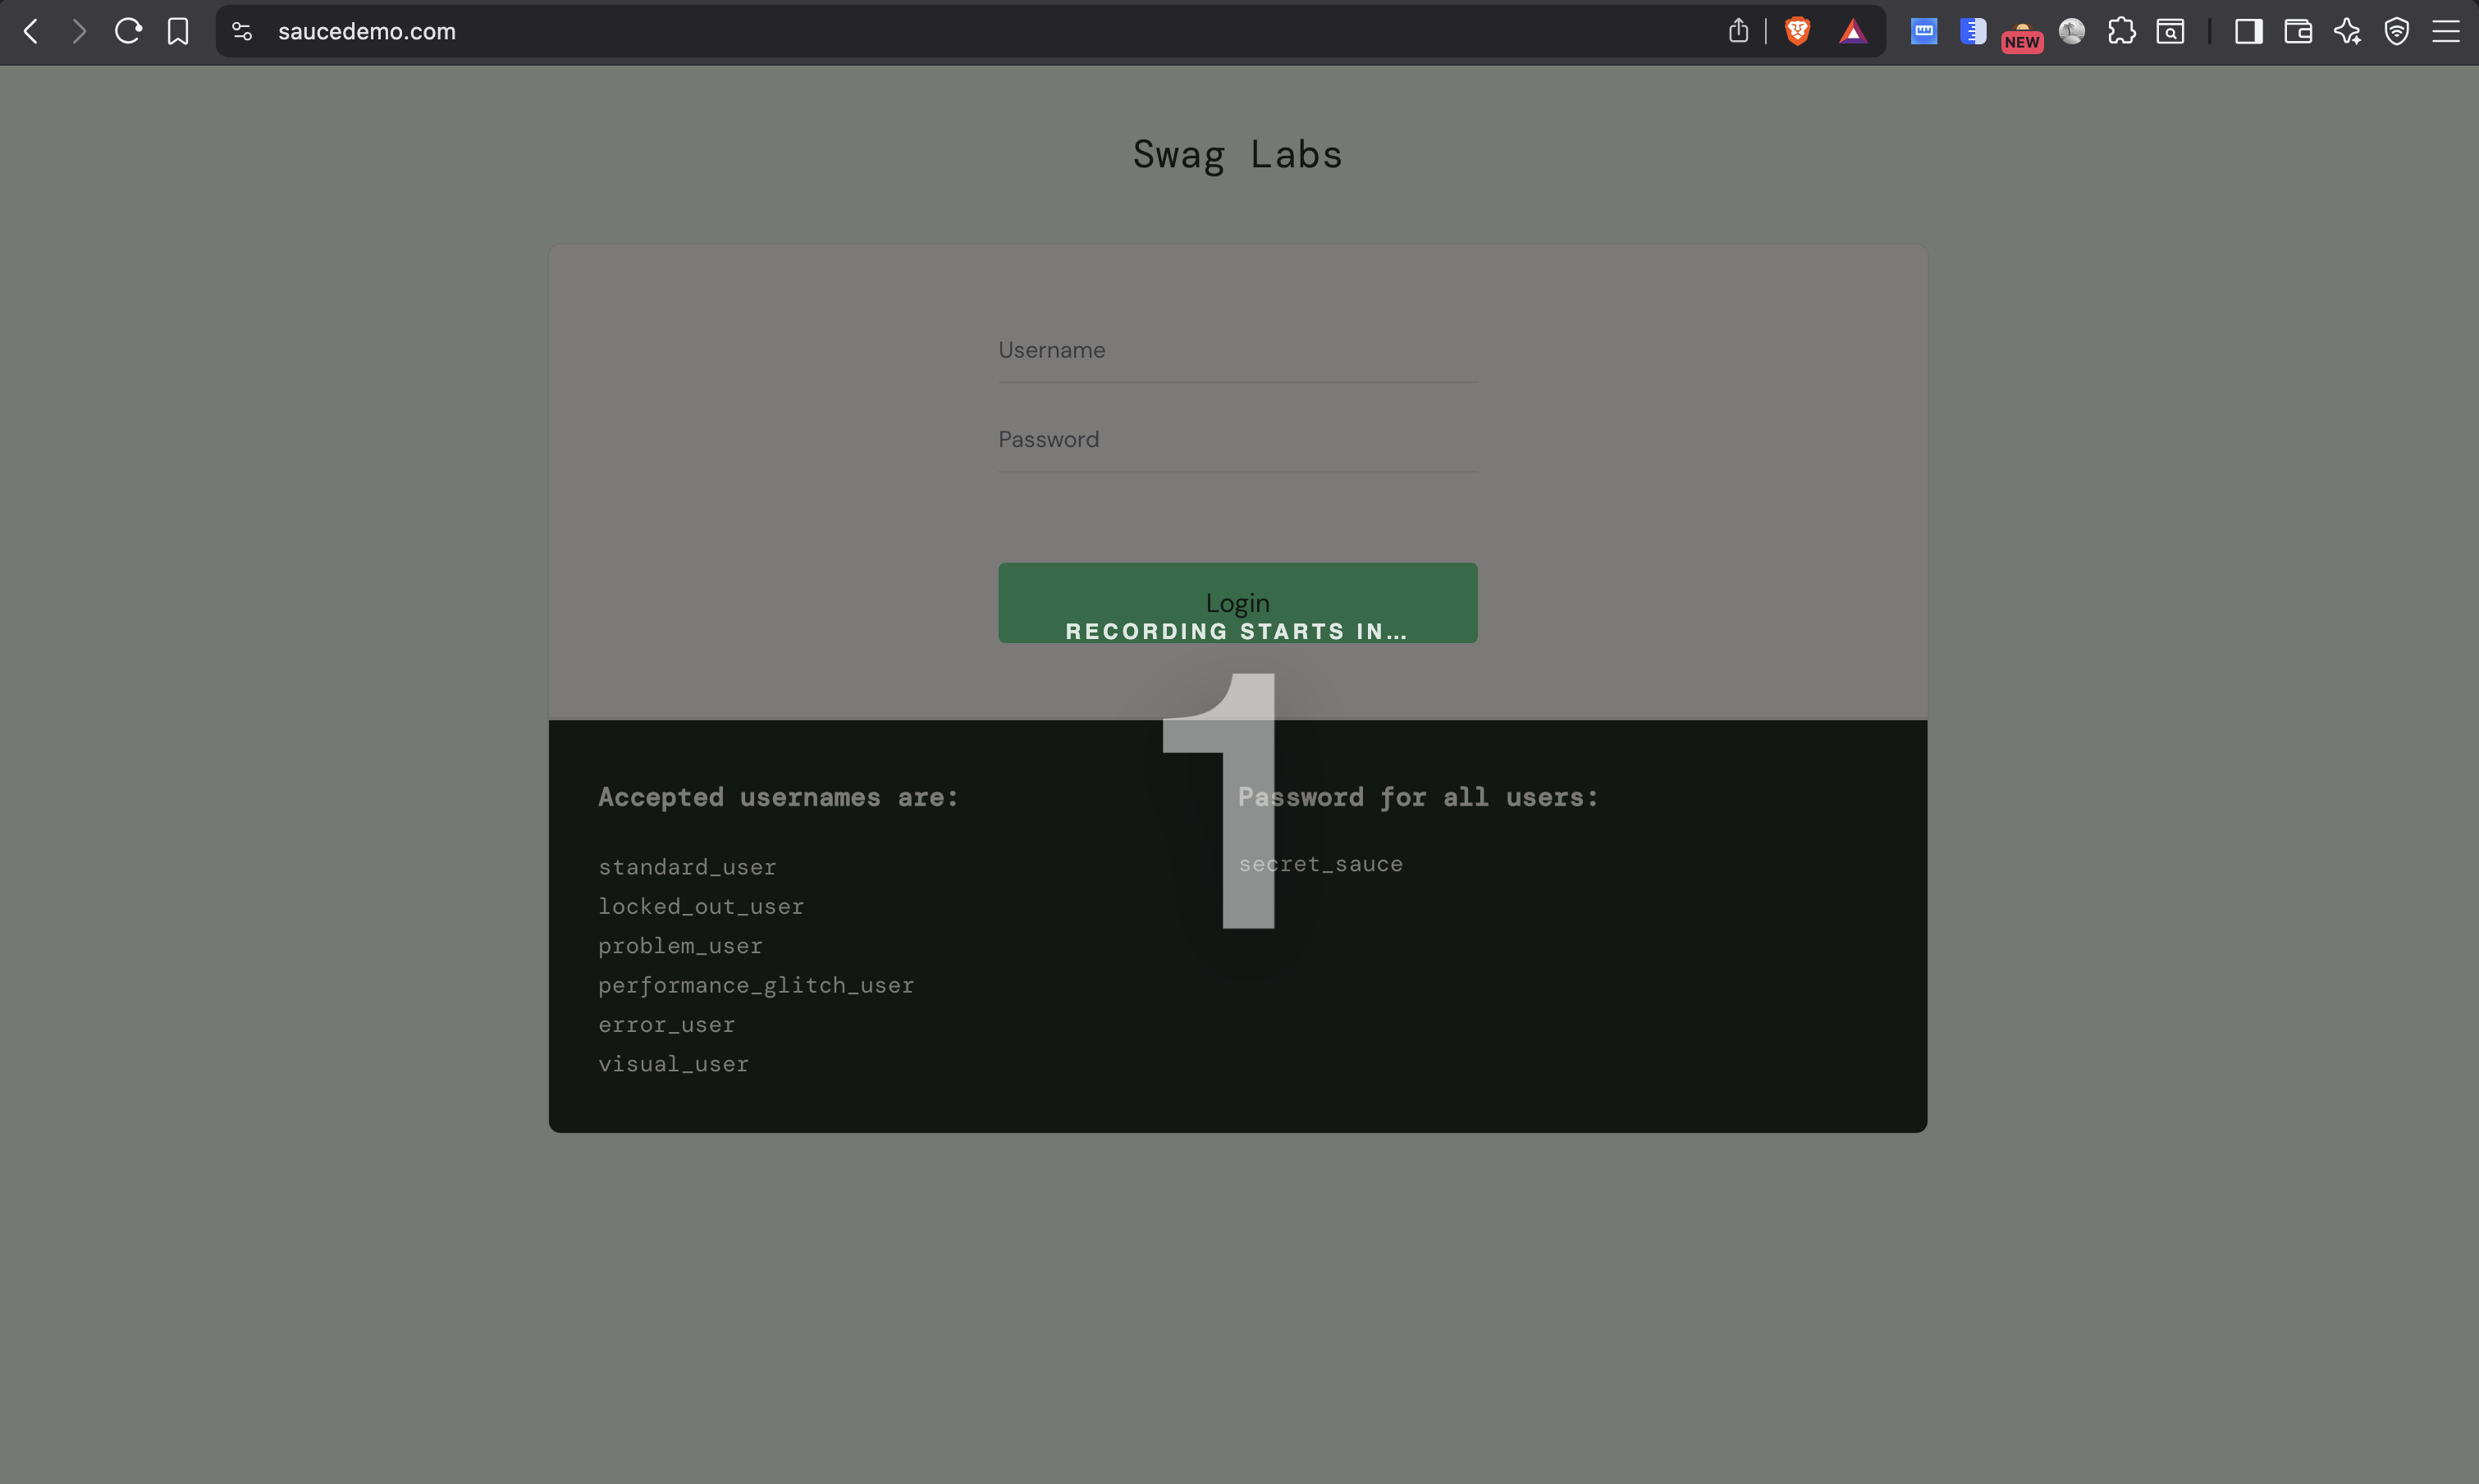Screen dimensions: 2479x1484
Task: Open site settings icon in address bar
Action: coord(242,32)
